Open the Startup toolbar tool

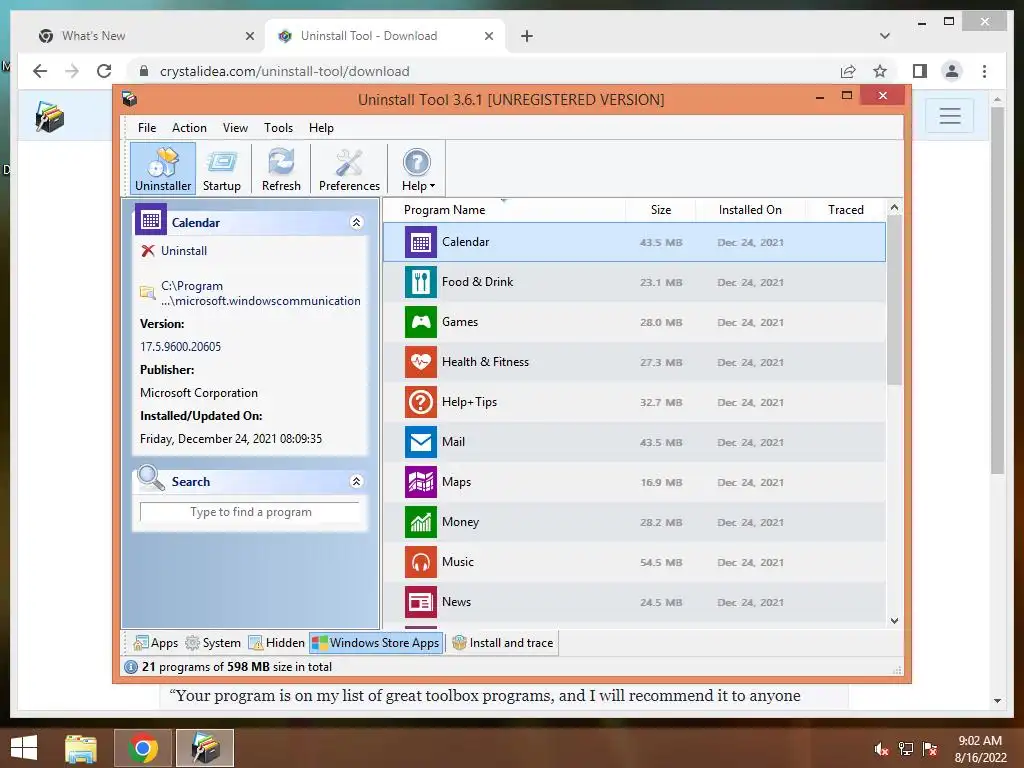tap(221, 169)
